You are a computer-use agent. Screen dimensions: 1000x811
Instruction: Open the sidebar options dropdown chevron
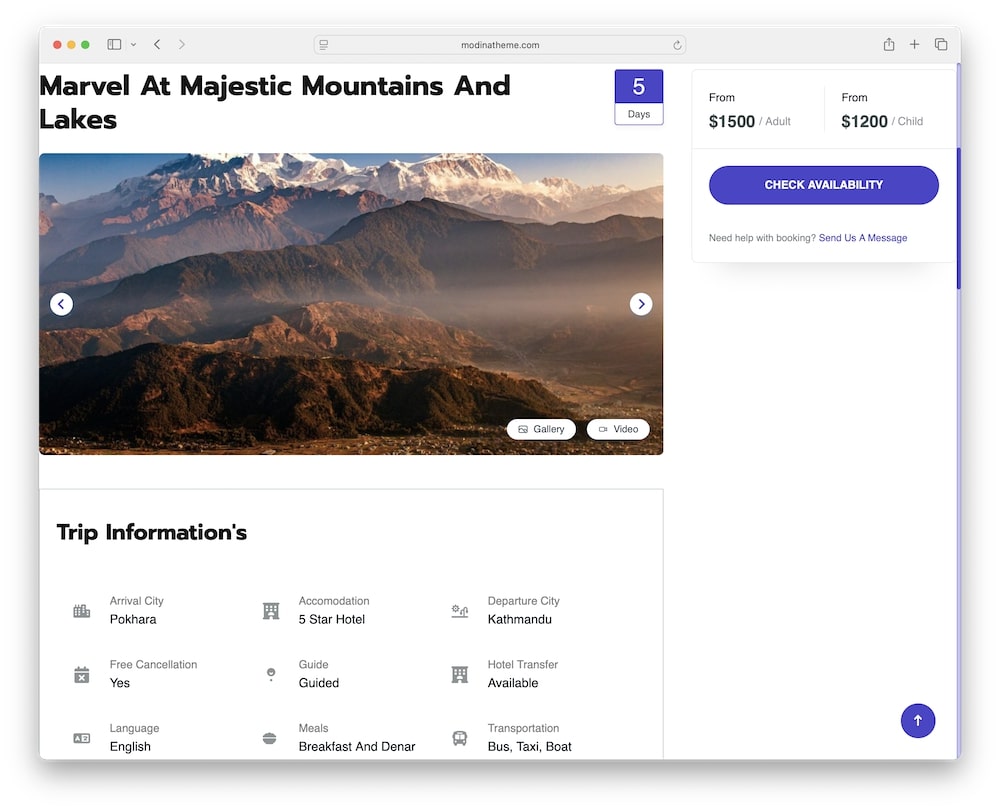(x=133, y=45)
